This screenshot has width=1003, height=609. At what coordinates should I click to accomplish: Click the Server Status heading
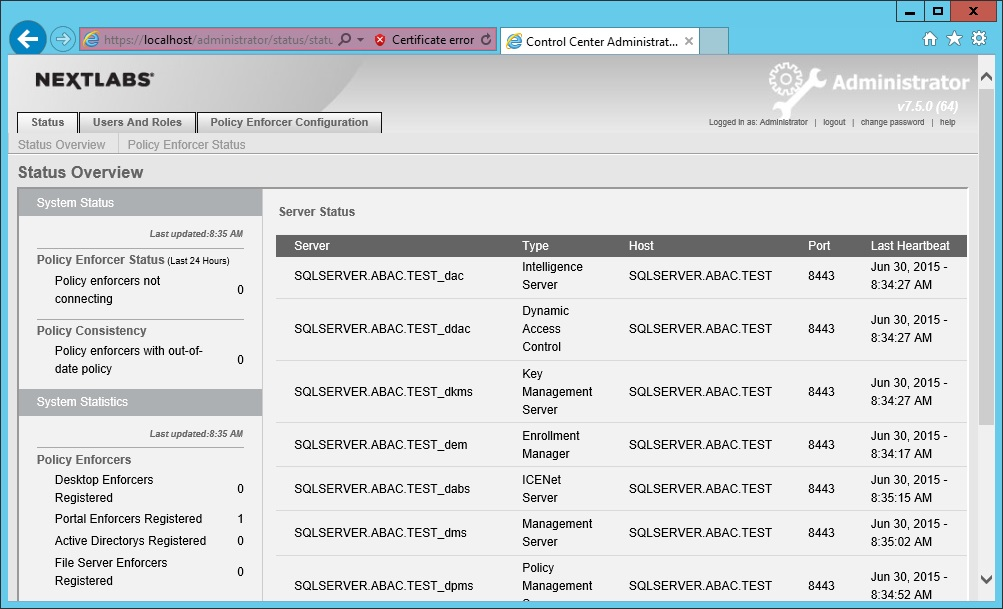point(317,212)
